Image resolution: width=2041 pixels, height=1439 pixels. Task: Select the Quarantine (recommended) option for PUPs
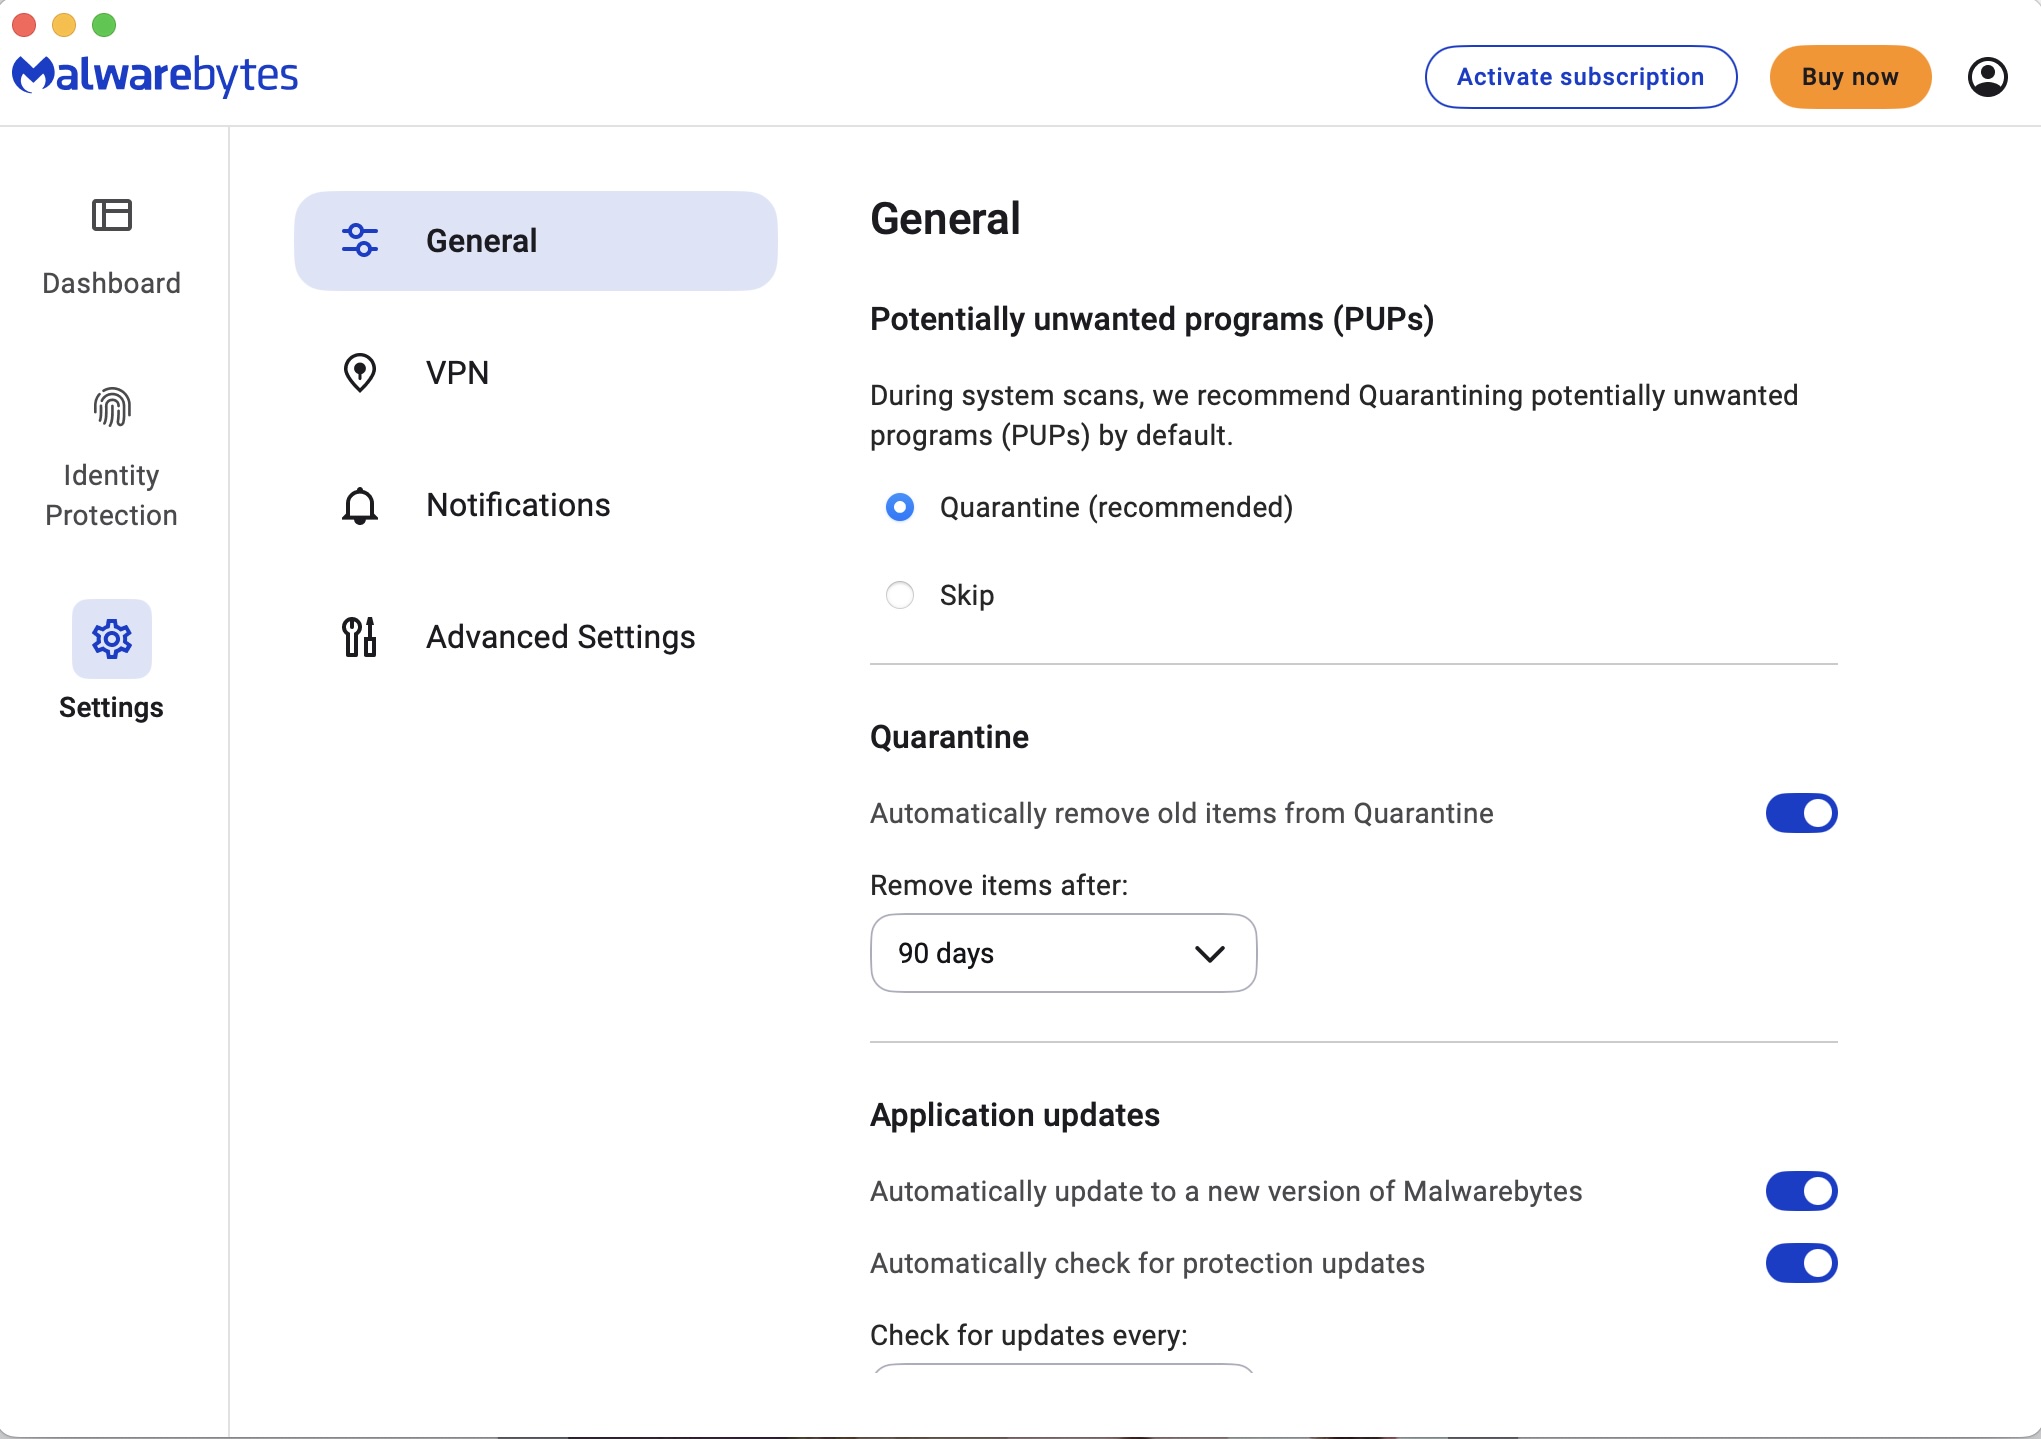[x=899, y=508]
